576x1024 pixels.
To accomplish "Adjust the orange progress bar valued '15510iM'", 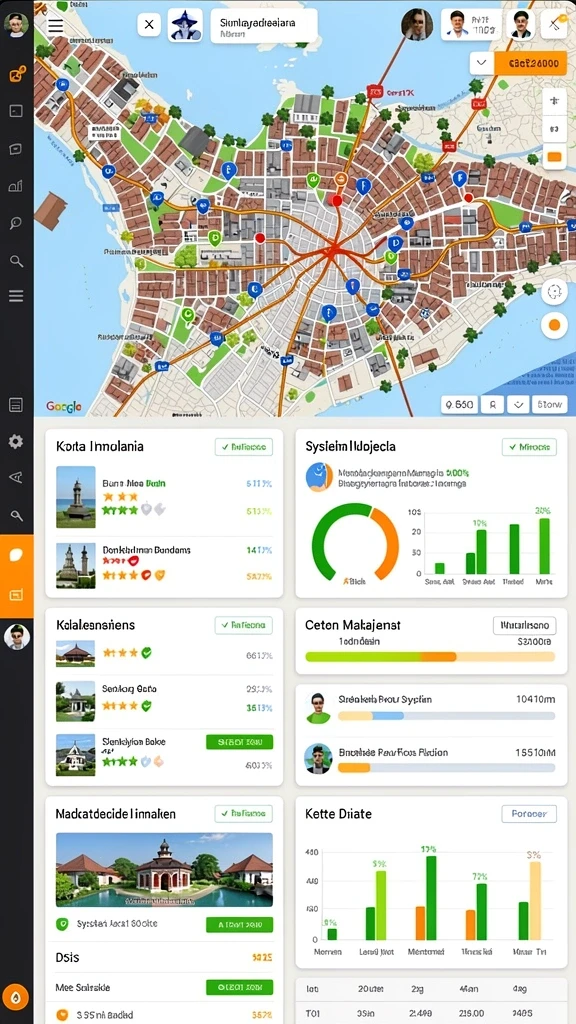I will [447, 768].
